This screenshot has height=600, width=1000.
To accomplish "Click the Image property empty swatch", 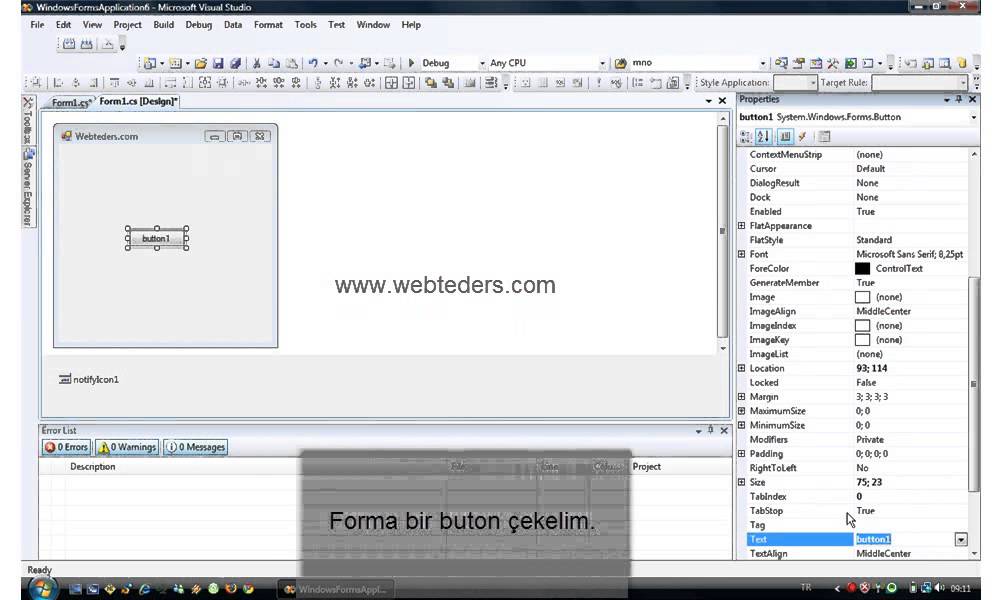I will pyautogui.click(x=862, y=297).
